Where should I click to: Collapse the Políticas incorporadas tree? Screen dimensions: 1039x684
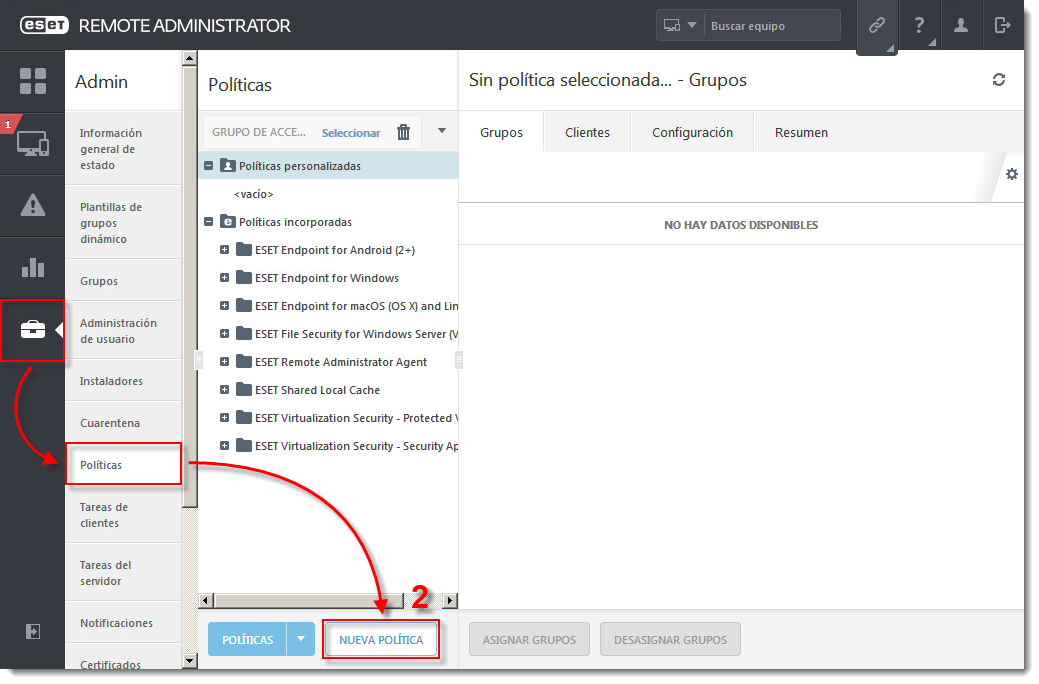click(209, 222)
